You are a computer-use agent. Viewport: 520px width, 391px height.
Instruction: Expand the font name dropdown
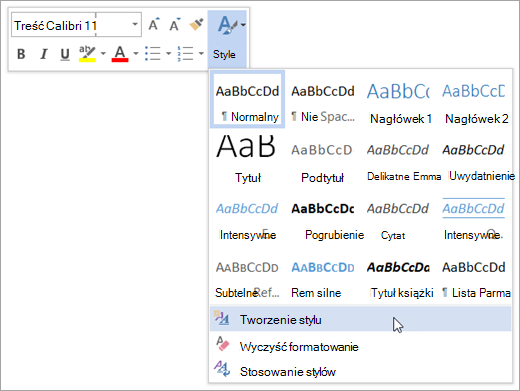coord(135,25)
